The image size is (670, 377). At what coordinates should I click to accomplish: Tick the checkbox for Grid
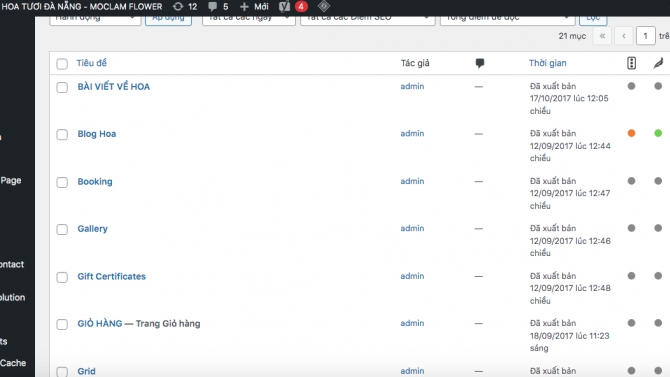(x=62, y=371)
